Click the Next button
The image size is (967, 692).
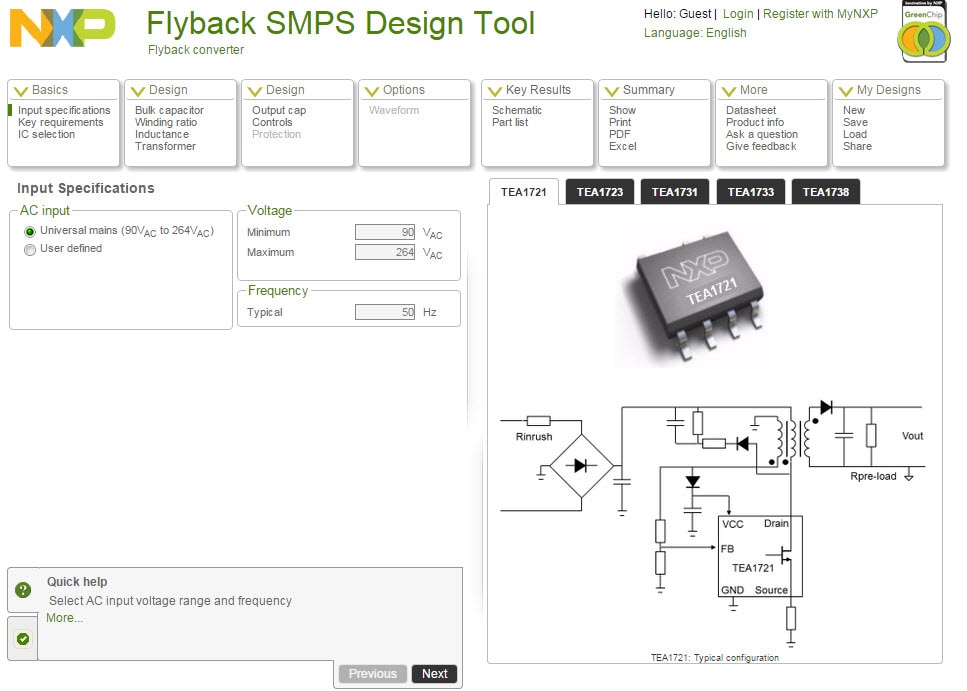coord(434,674)
